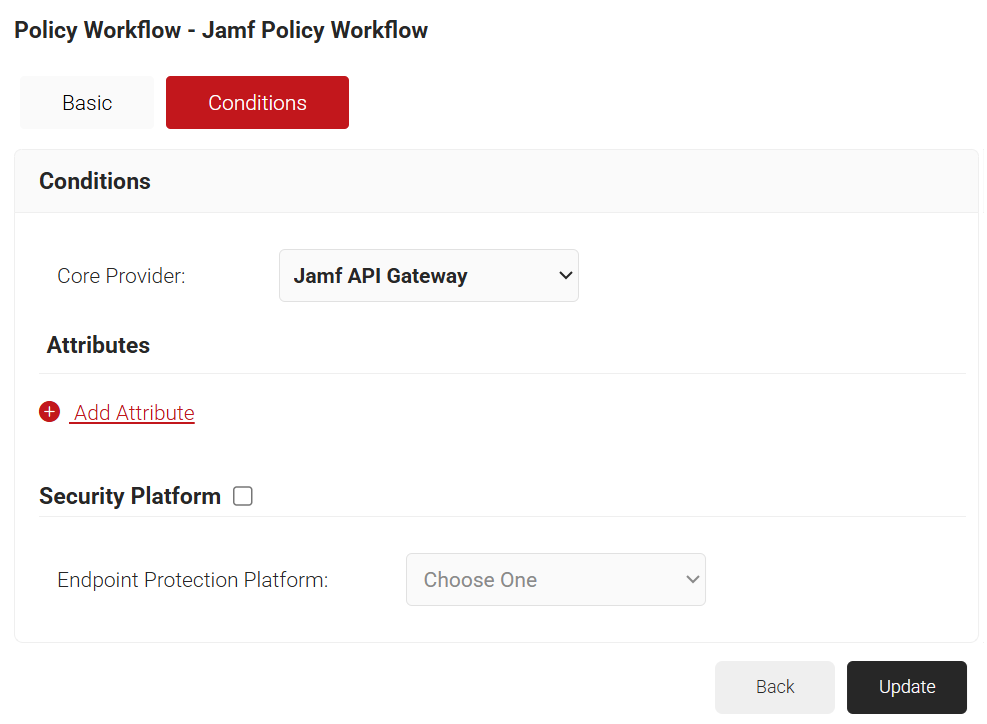Click the Policy Workflow page title
Viewport: 987px width, 724px height.
(221, 30)
